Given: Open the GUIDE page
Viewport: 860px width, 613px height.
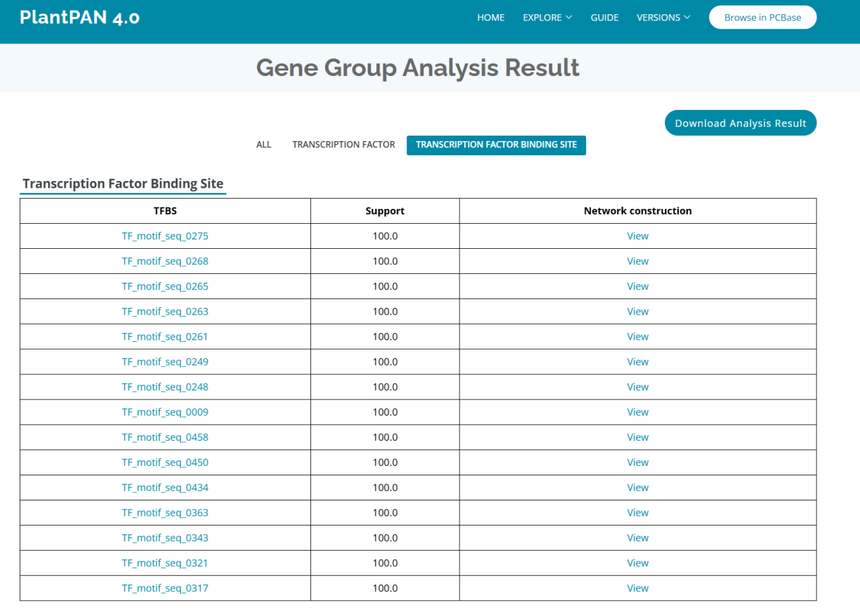Looking at the screenshot, I should pos(604,18).
